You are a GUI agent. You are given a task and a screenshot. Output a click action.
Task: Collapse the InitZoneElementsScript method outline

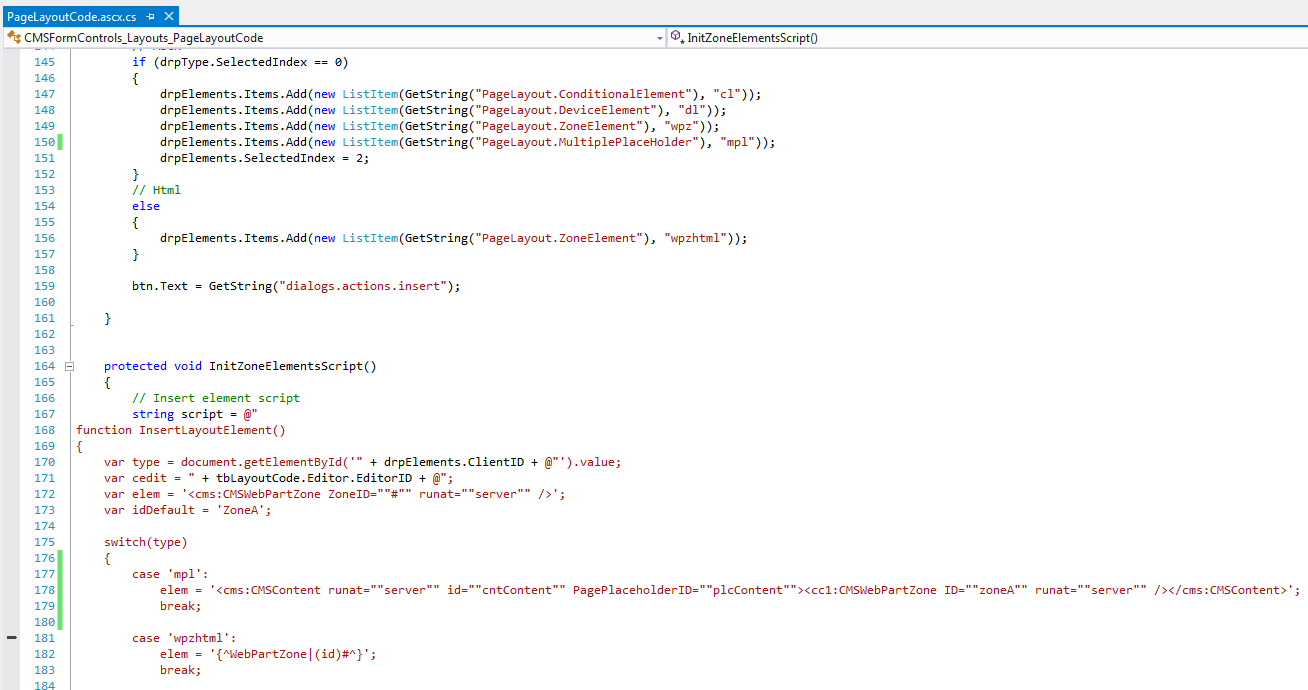tap(70, 366)
